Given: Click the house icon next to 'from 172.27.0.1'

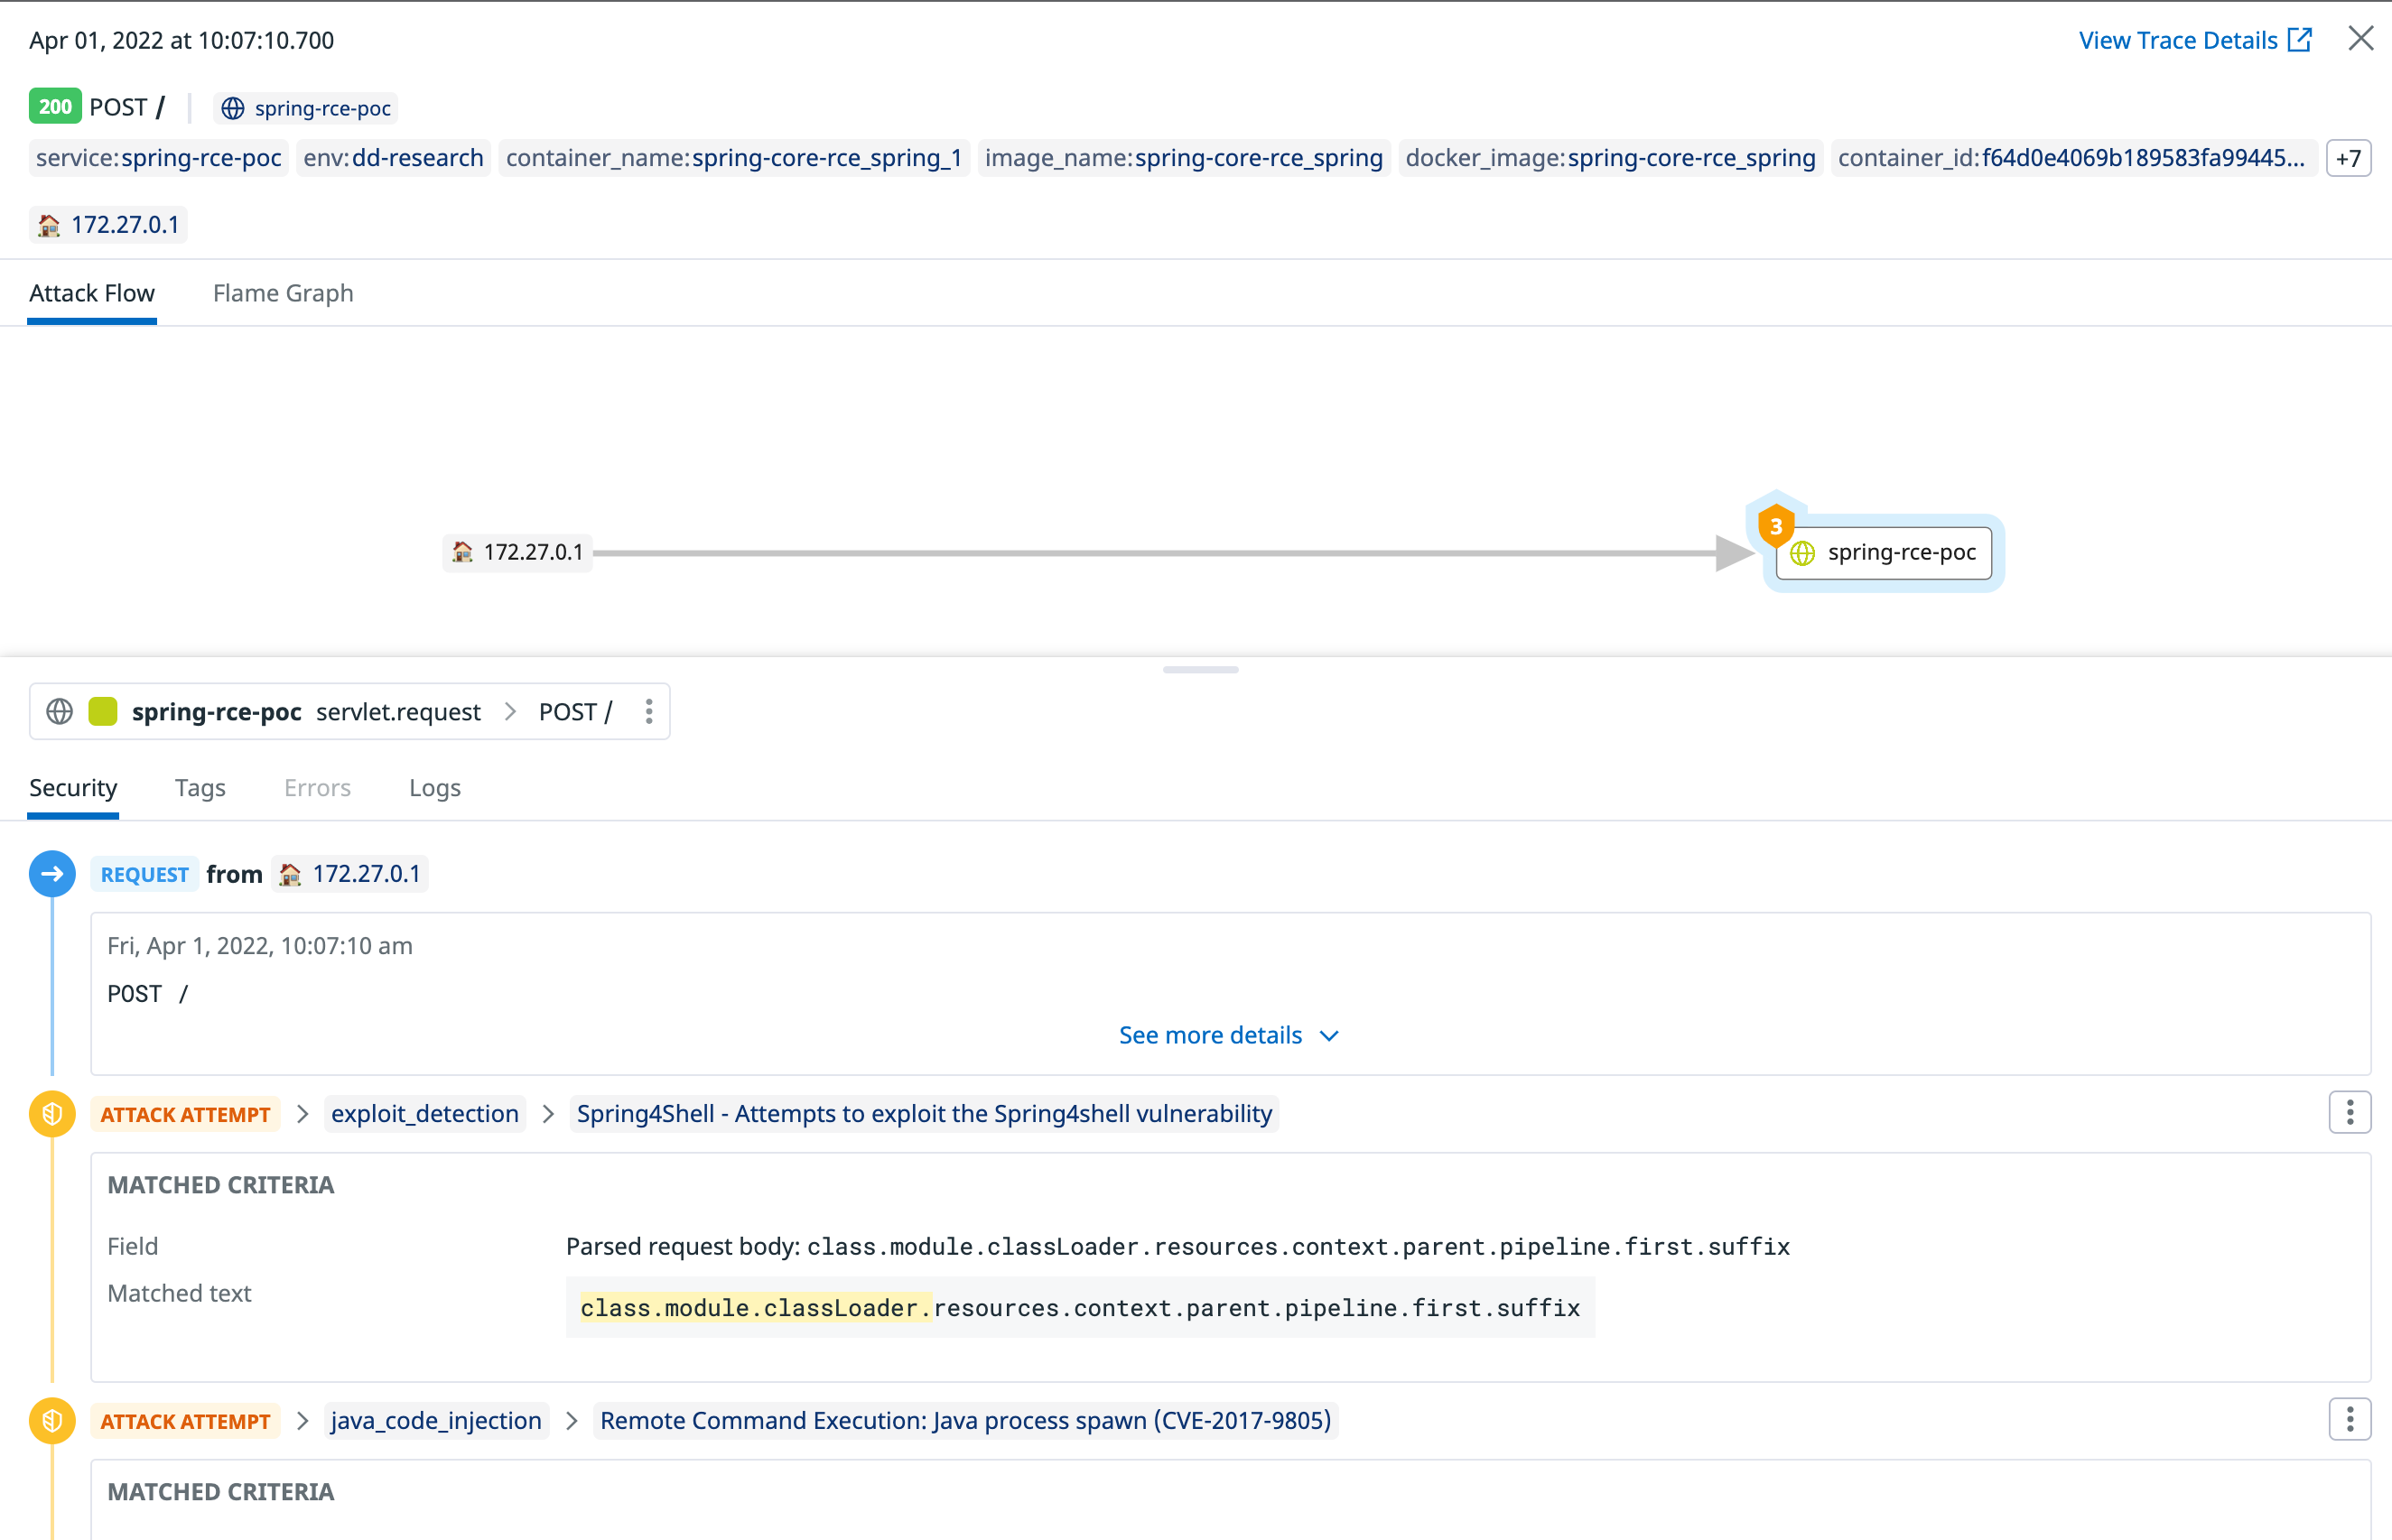Looking at the screenshot, I should (290, 873).
